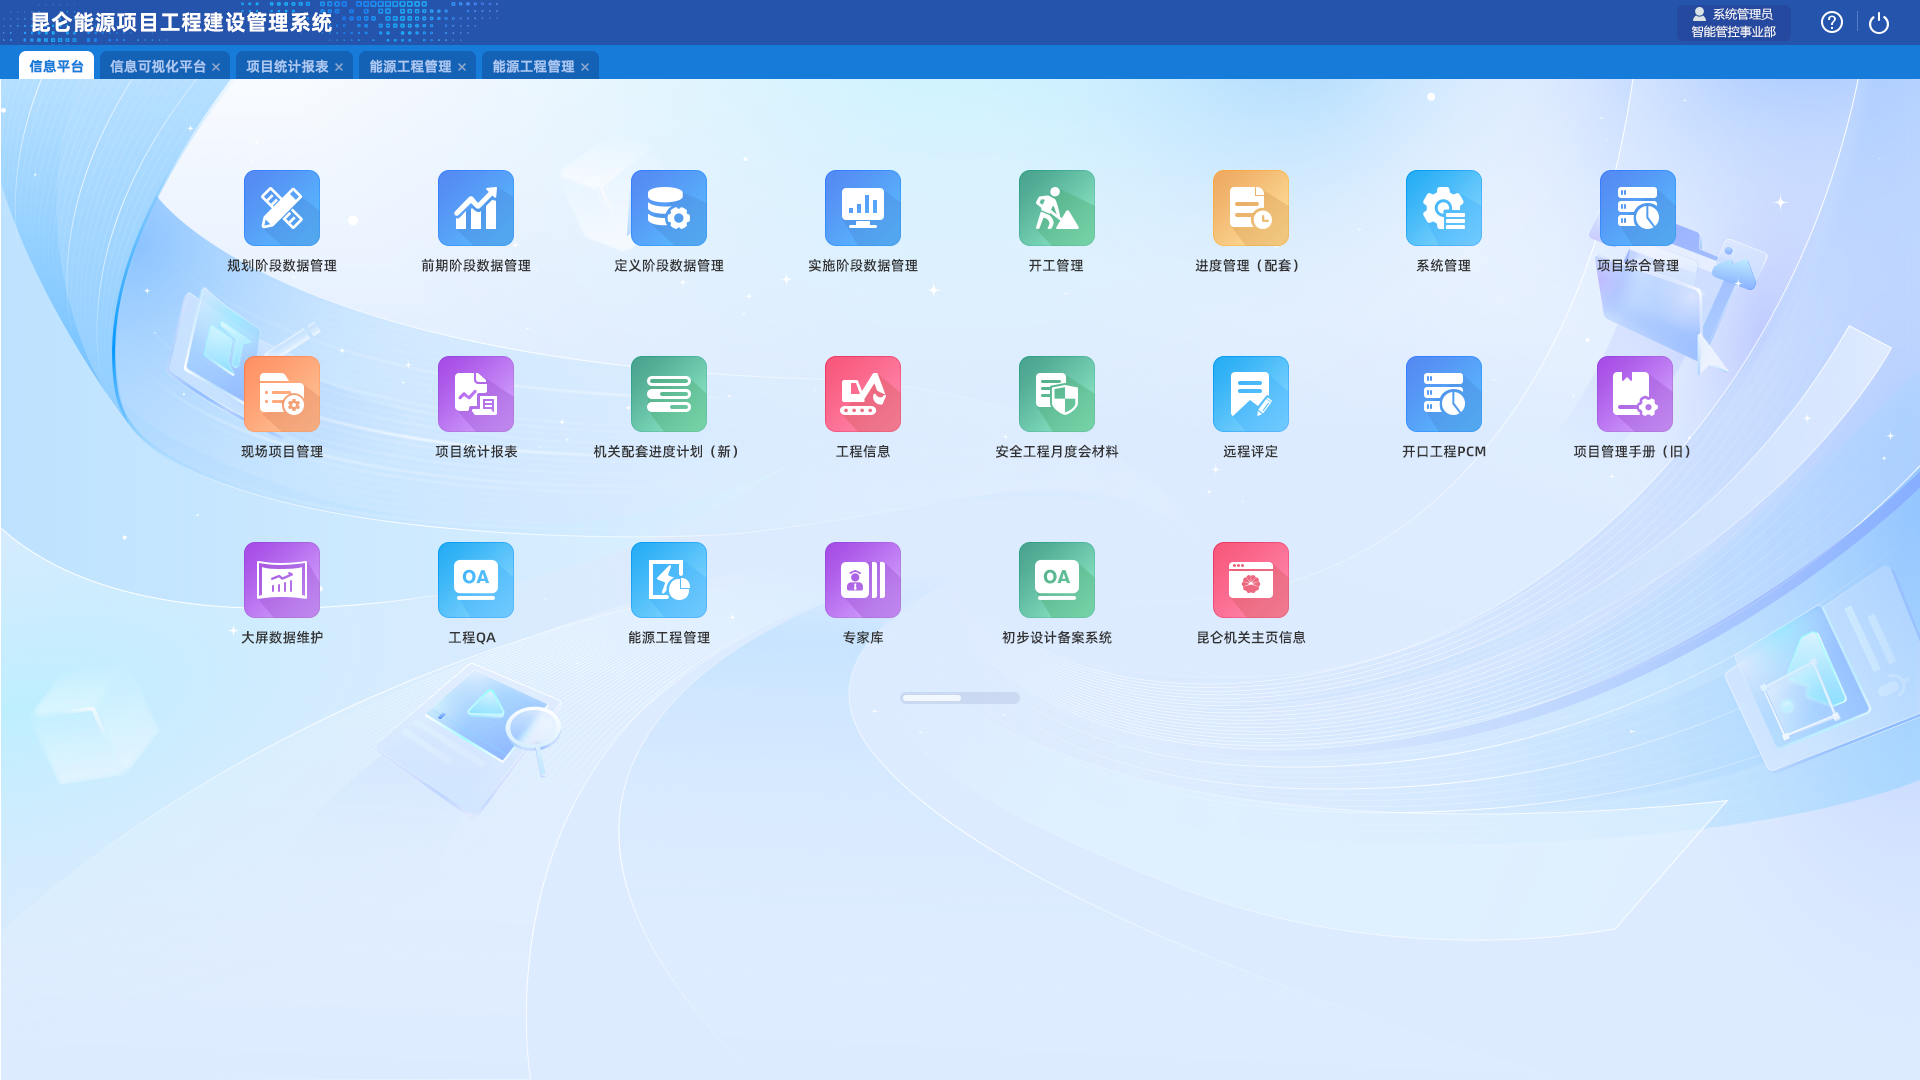1920x1080 pixels.
Task: Open 前期阶段数据管理 chart icon
Action: tap(475, 208)
